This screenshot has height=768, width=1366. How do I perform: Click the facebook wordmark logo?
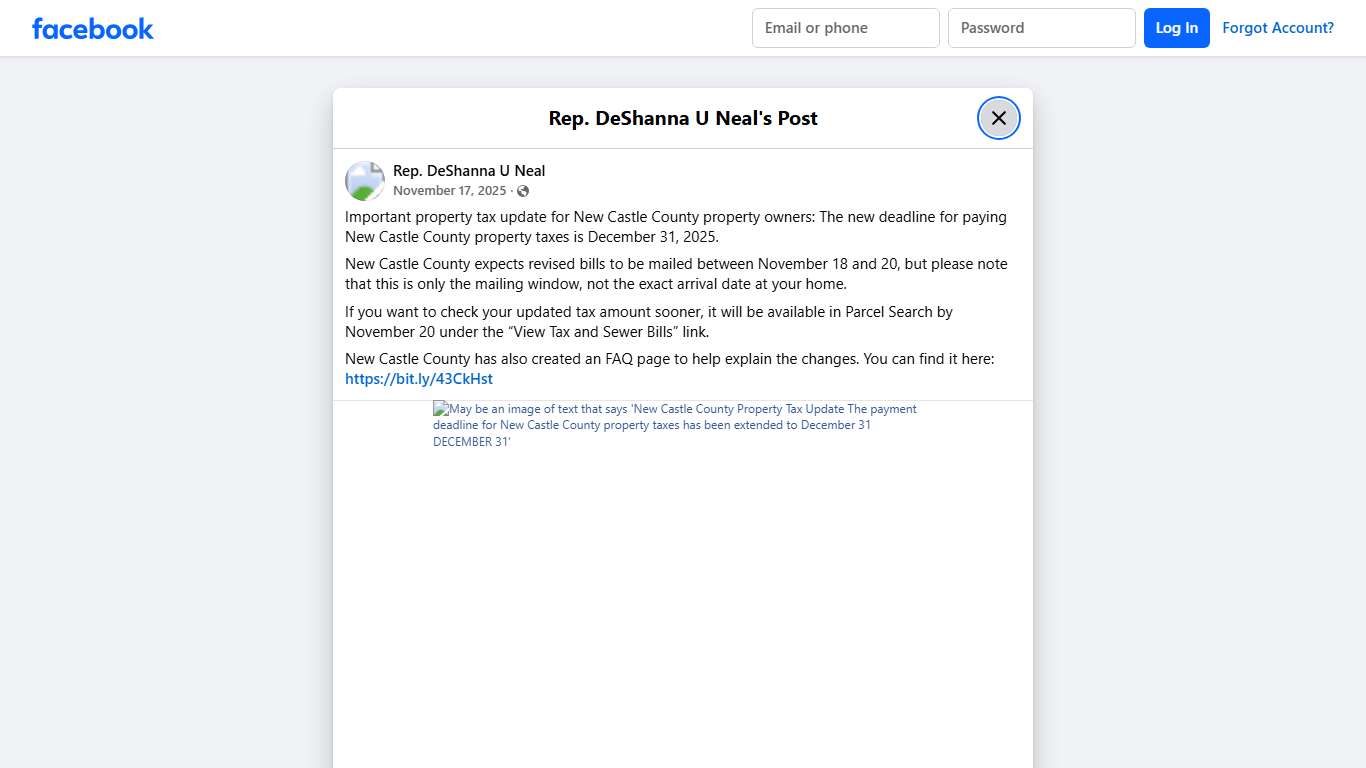[x=92, y=28]
